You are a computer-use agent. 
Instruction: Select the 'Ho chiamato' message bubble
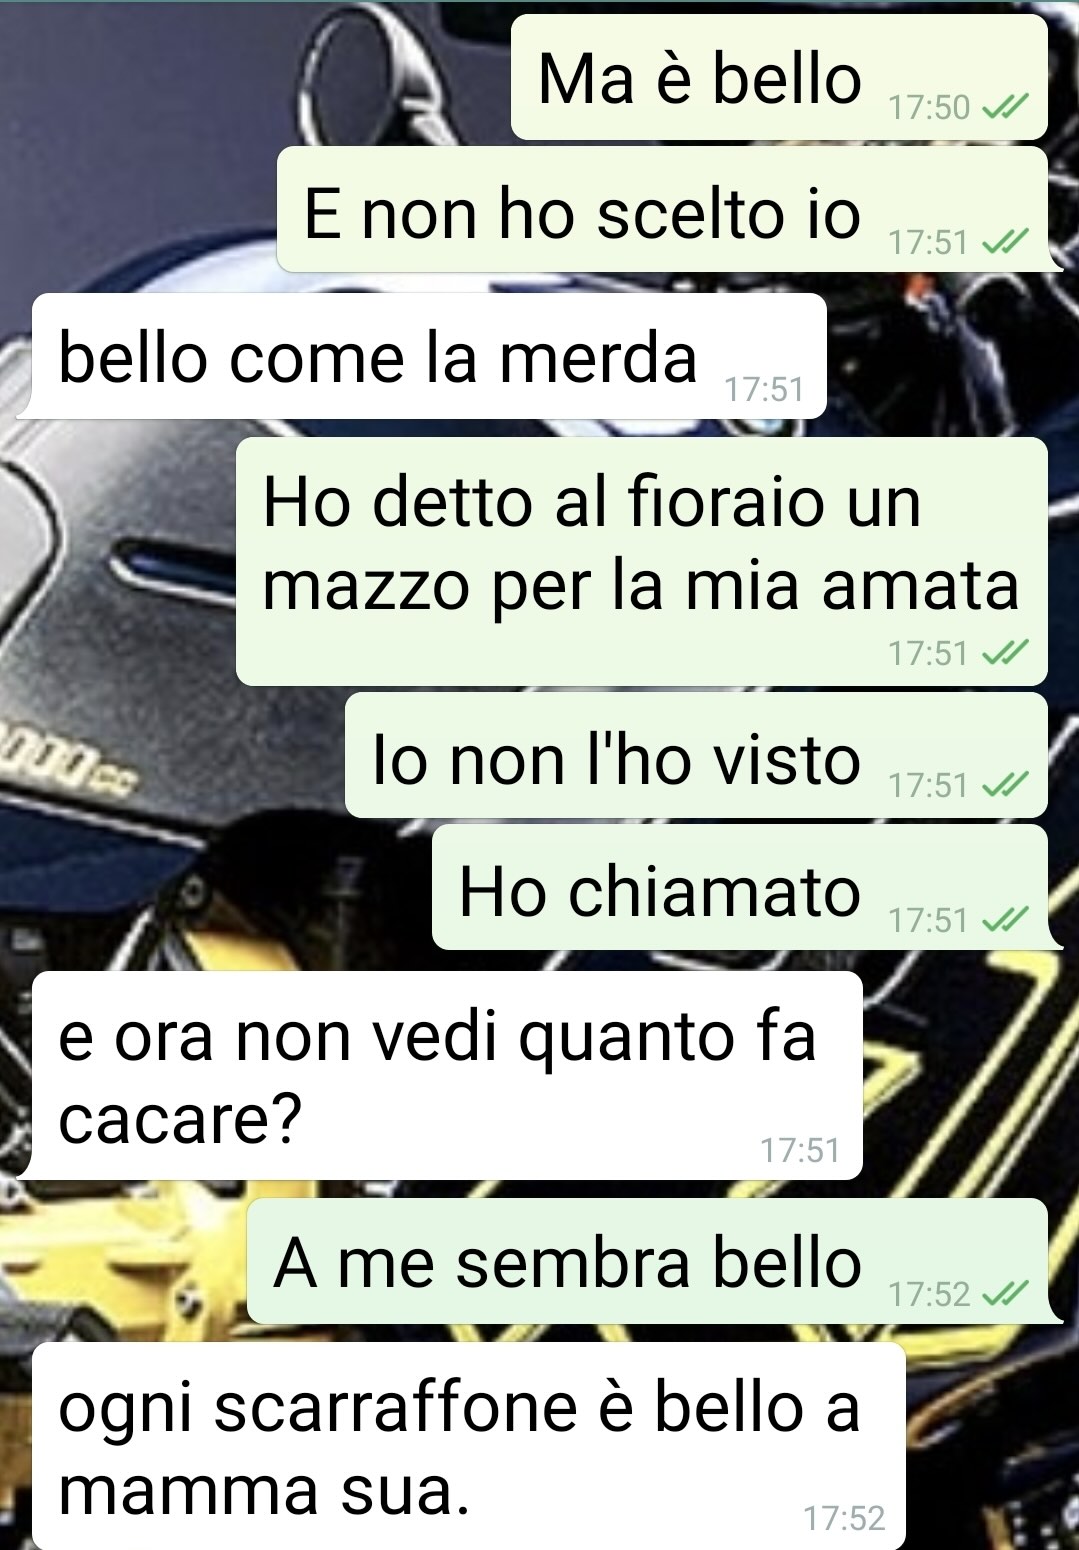739,888
